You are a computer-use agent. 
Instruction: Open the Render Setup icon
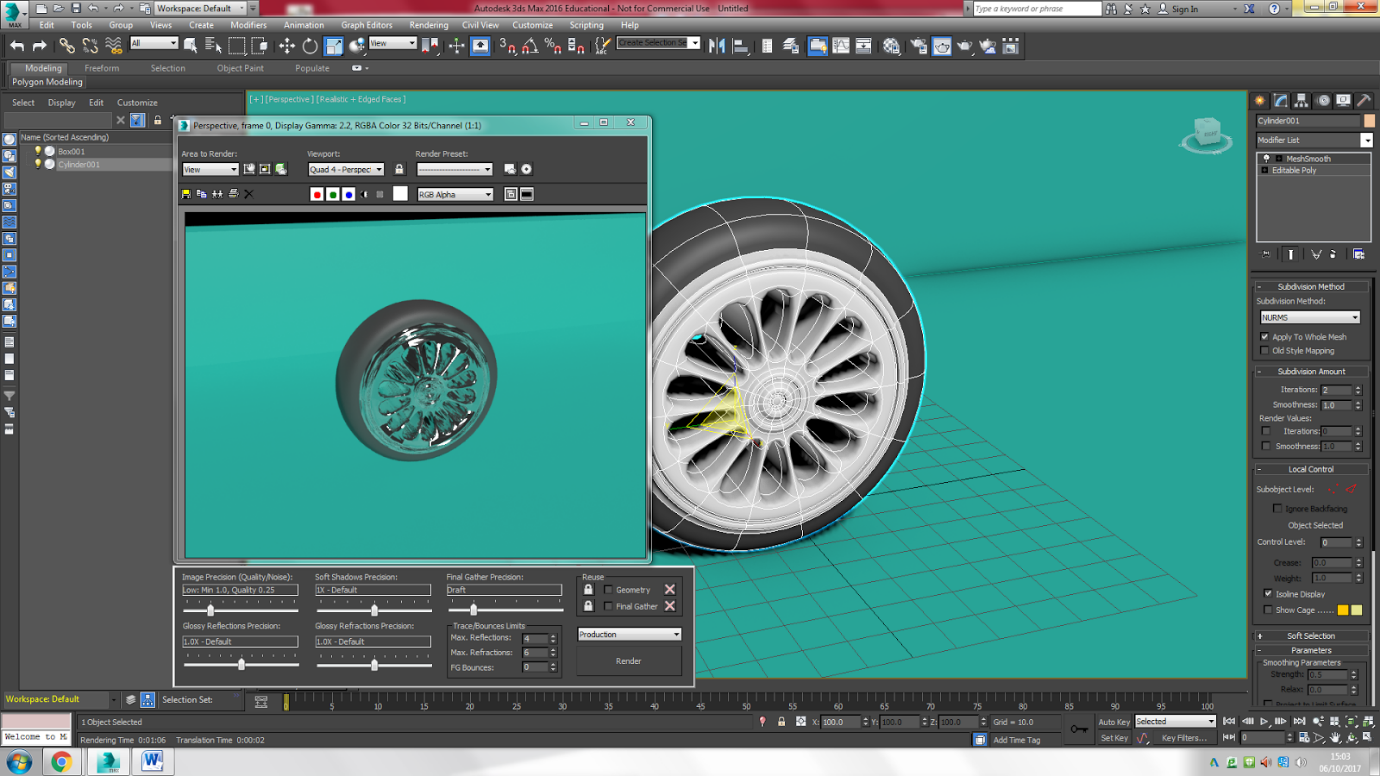[x=918, y=46]
